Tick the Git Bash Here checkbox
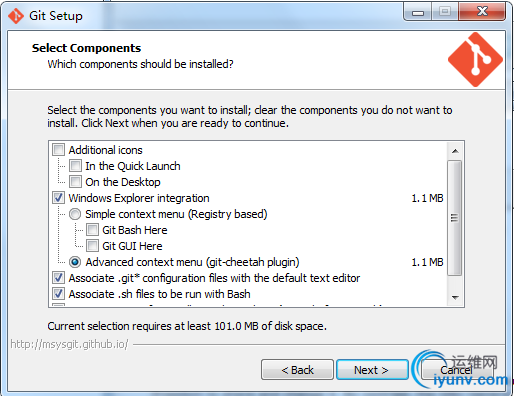The image size is (514, 396). pyautogui.click(x=92, y=230)
